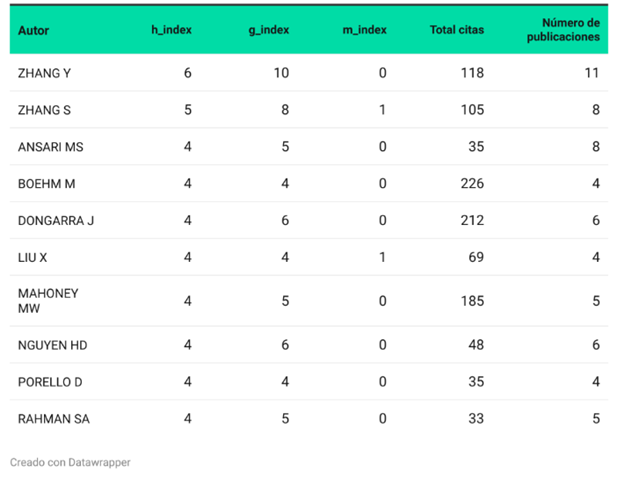Select the 212 citas value for DONGARRA
This screenshot has height=479, width=618.
[472, 220]
